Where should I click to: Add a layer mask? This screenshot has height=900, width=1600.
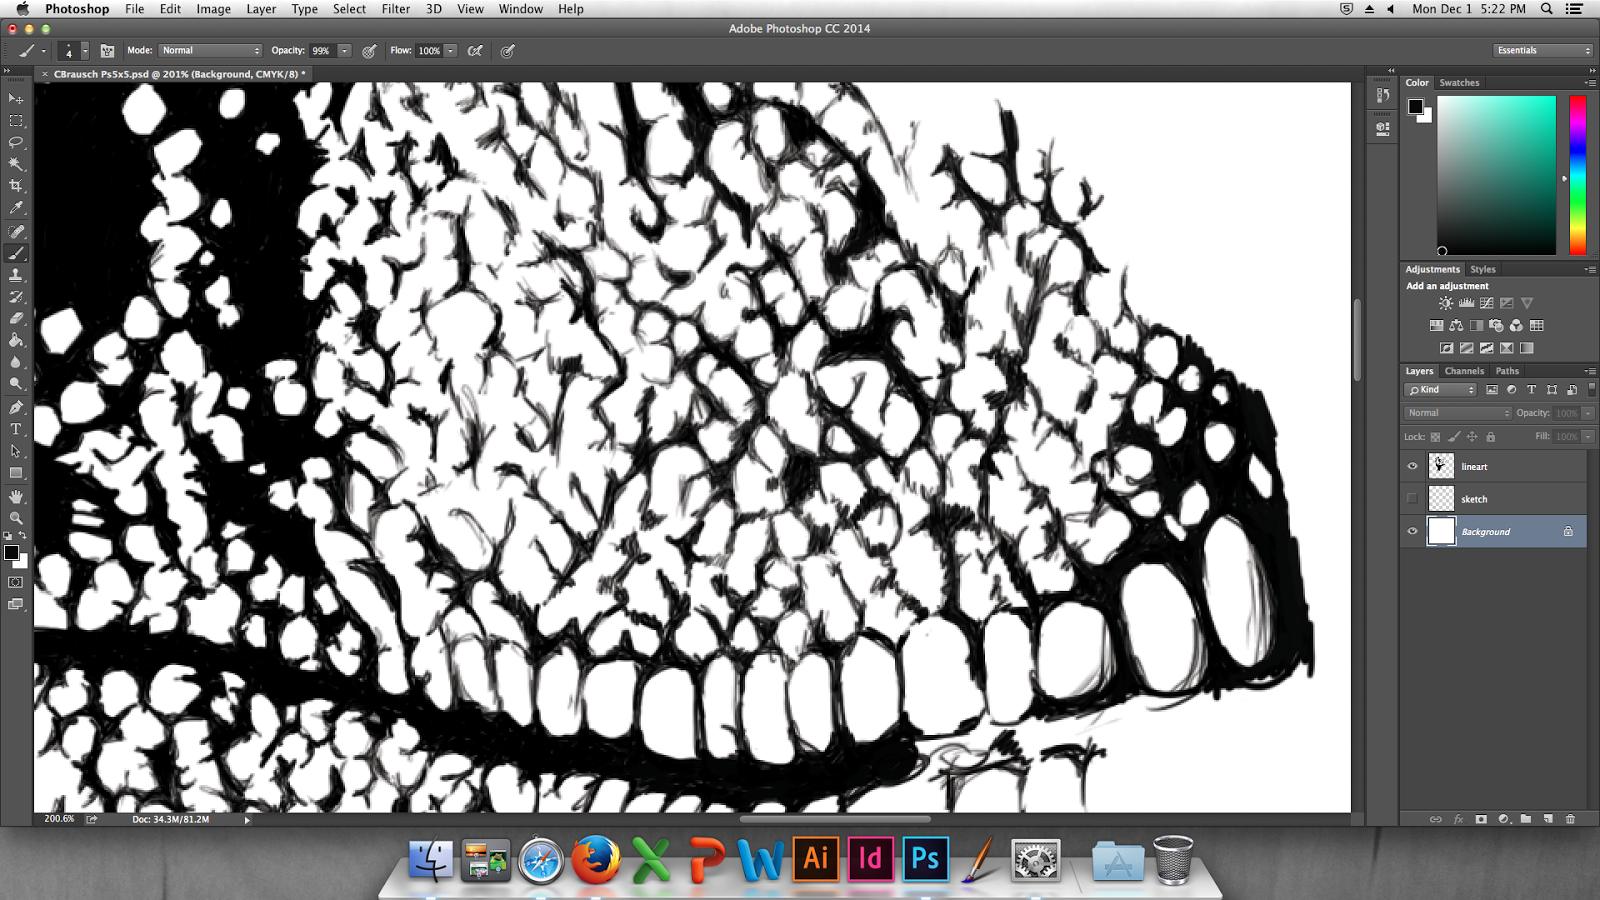(x=1481, y=819)
